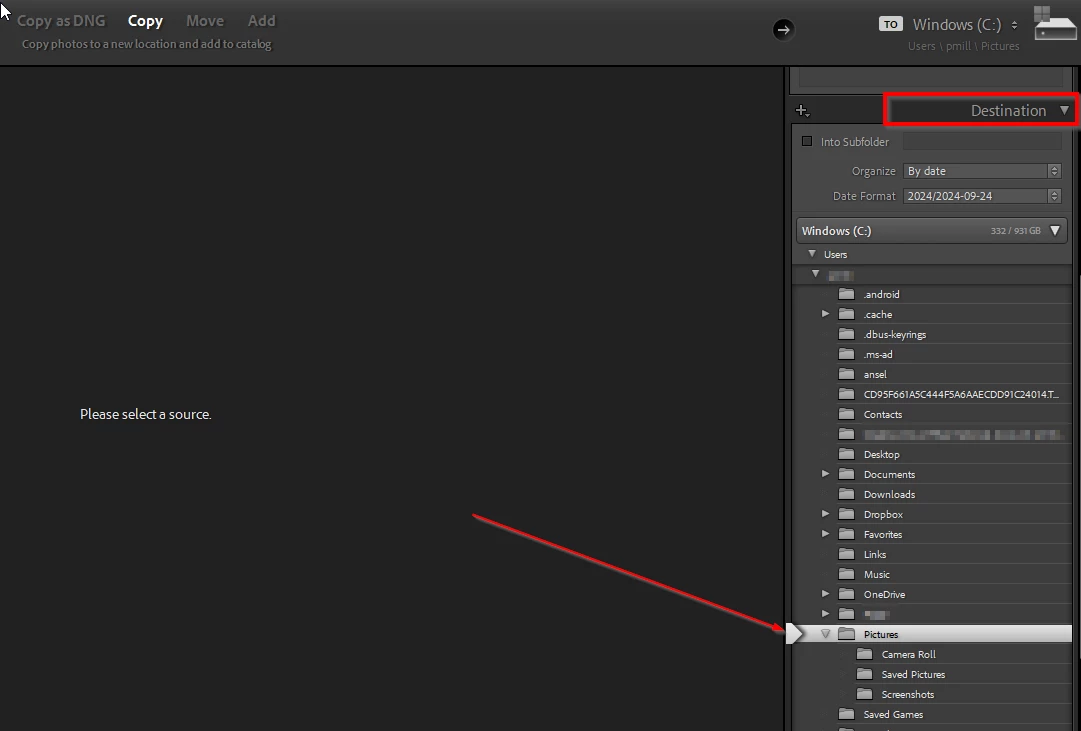This screenshot has width=1081, height=731.
Task: Open the Date Format dropdown
Action: tap(982, 196)
